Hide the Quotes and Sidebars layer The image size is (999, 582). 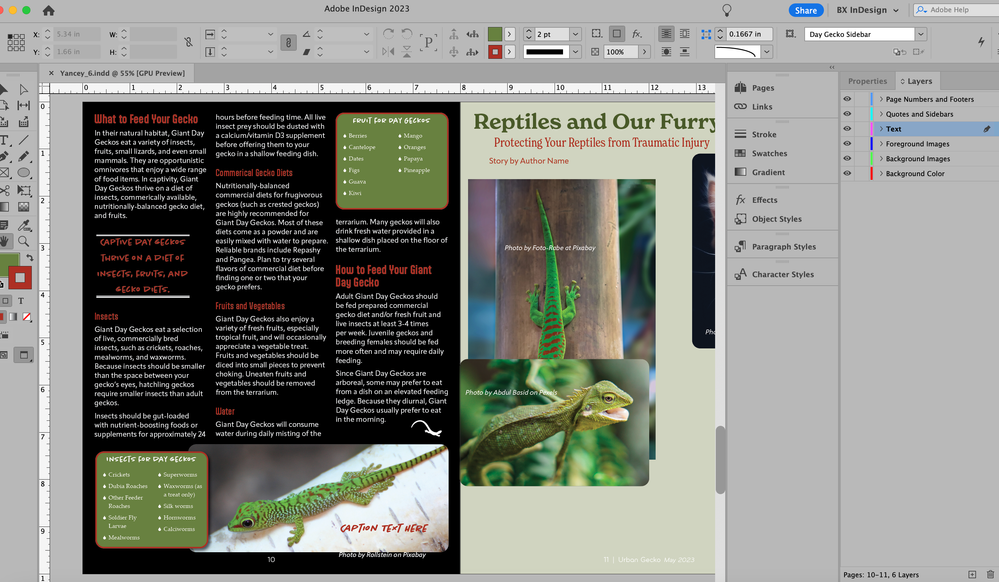click(847, 114)
